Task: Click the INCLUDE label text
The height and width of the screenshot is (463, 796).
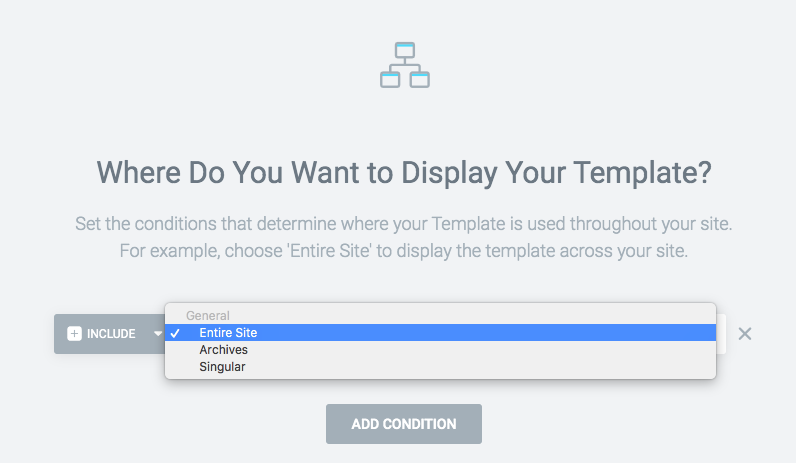Action: pos(111,334)
